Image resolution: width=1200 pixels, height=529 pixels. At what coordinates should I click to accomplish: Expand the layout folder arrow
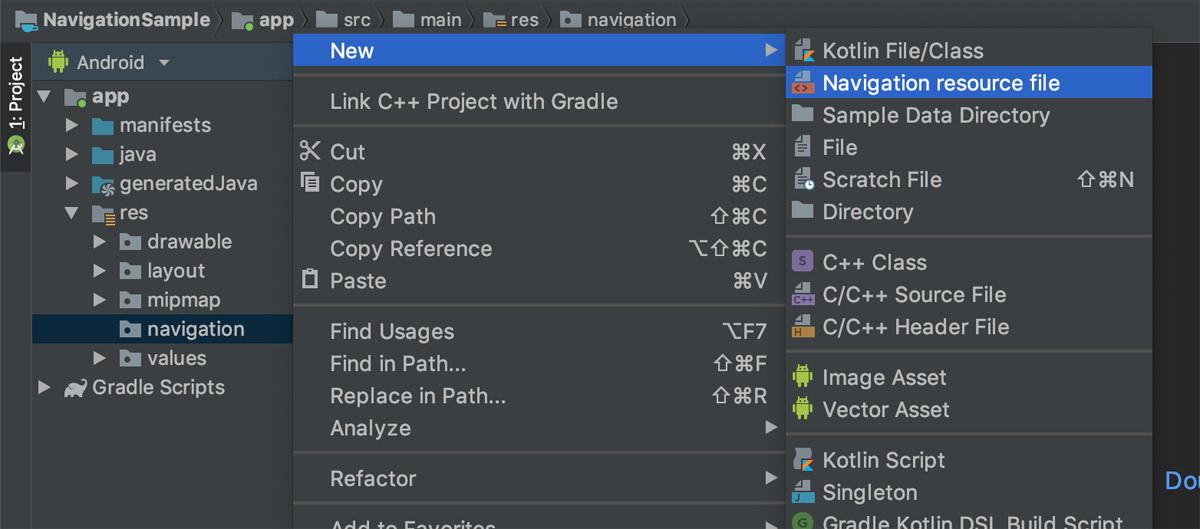(x=100, y=271)
